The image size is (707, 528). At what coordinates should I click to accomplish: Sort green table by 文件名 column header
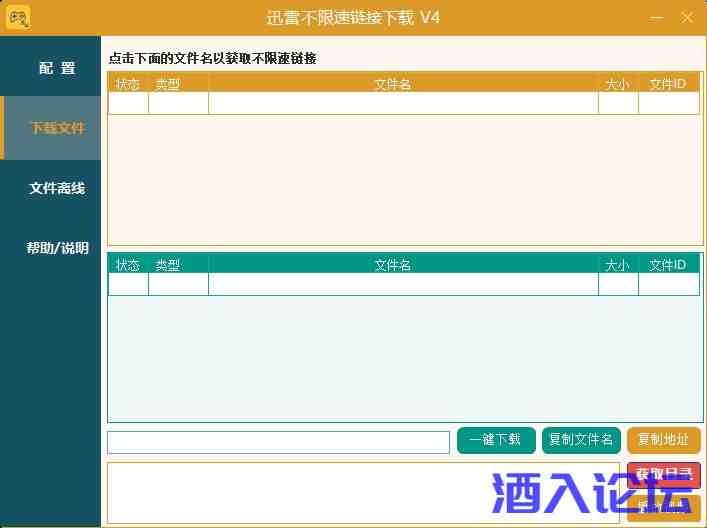[x=403, y=265]
